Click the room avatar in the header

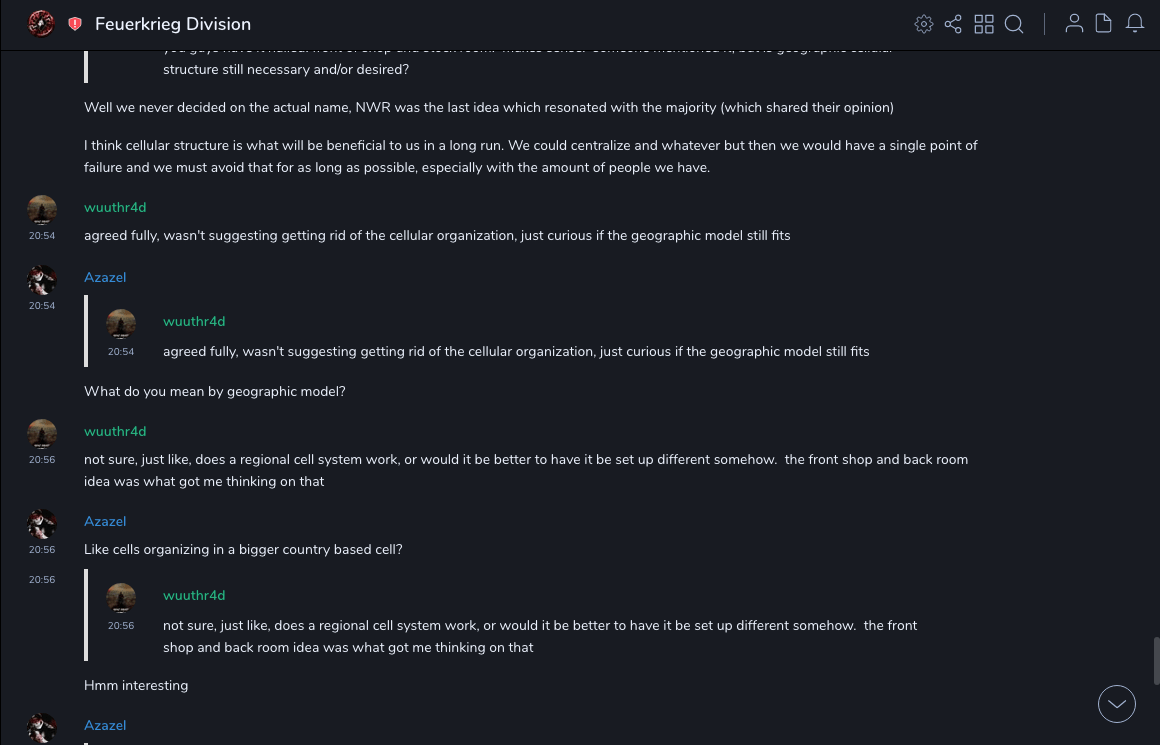coord(41,24)
